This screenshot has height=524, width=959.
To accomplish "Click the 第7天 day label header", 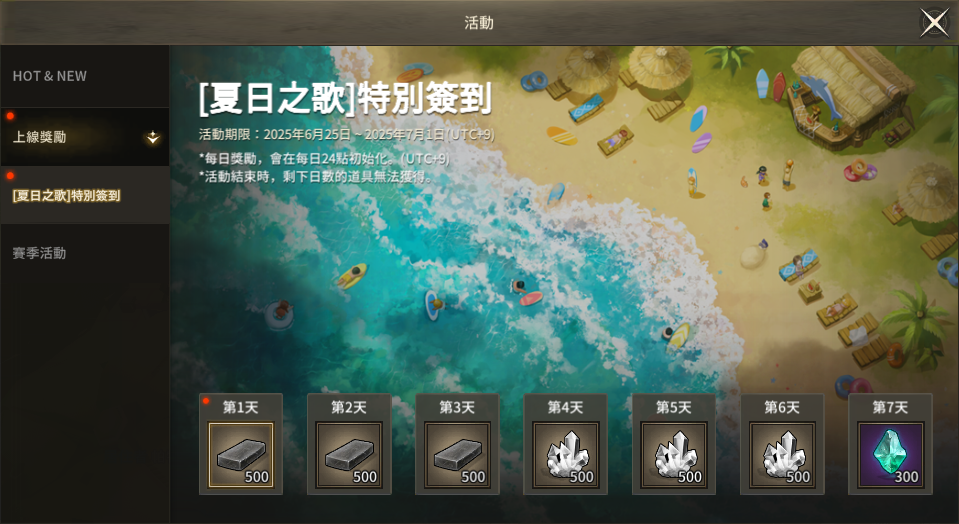I will tap(890, 407).
